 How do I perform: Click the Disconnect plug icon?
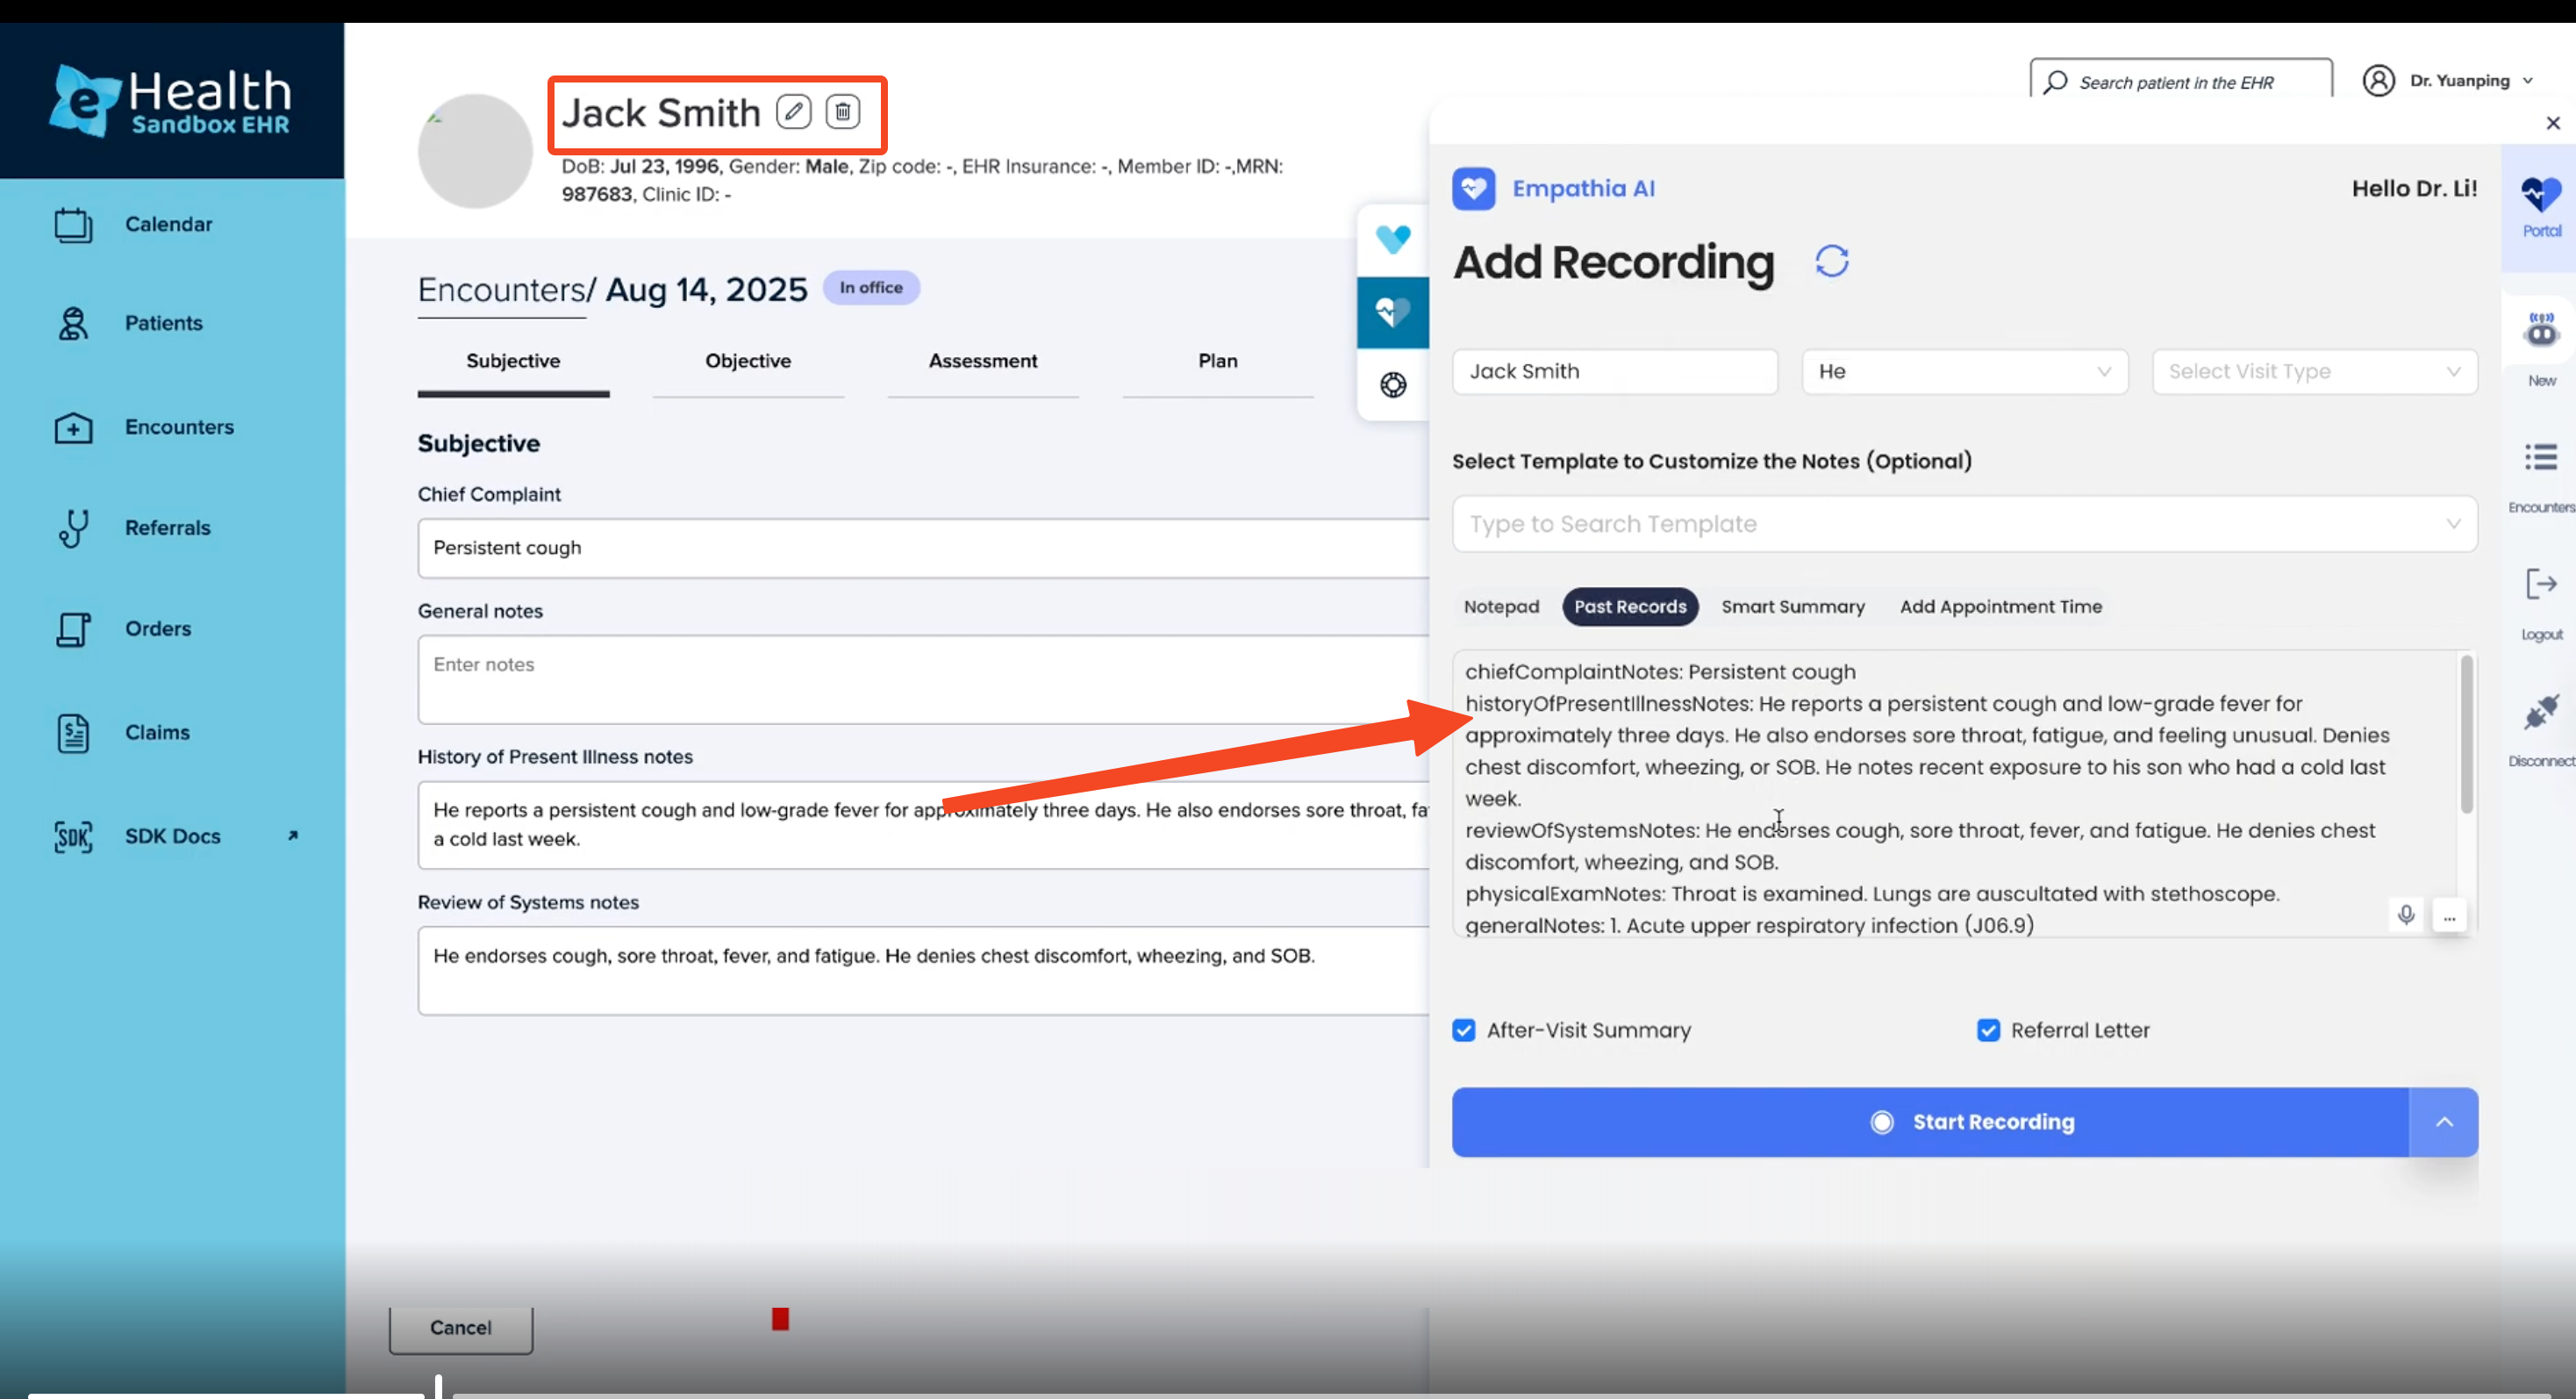2540,712
